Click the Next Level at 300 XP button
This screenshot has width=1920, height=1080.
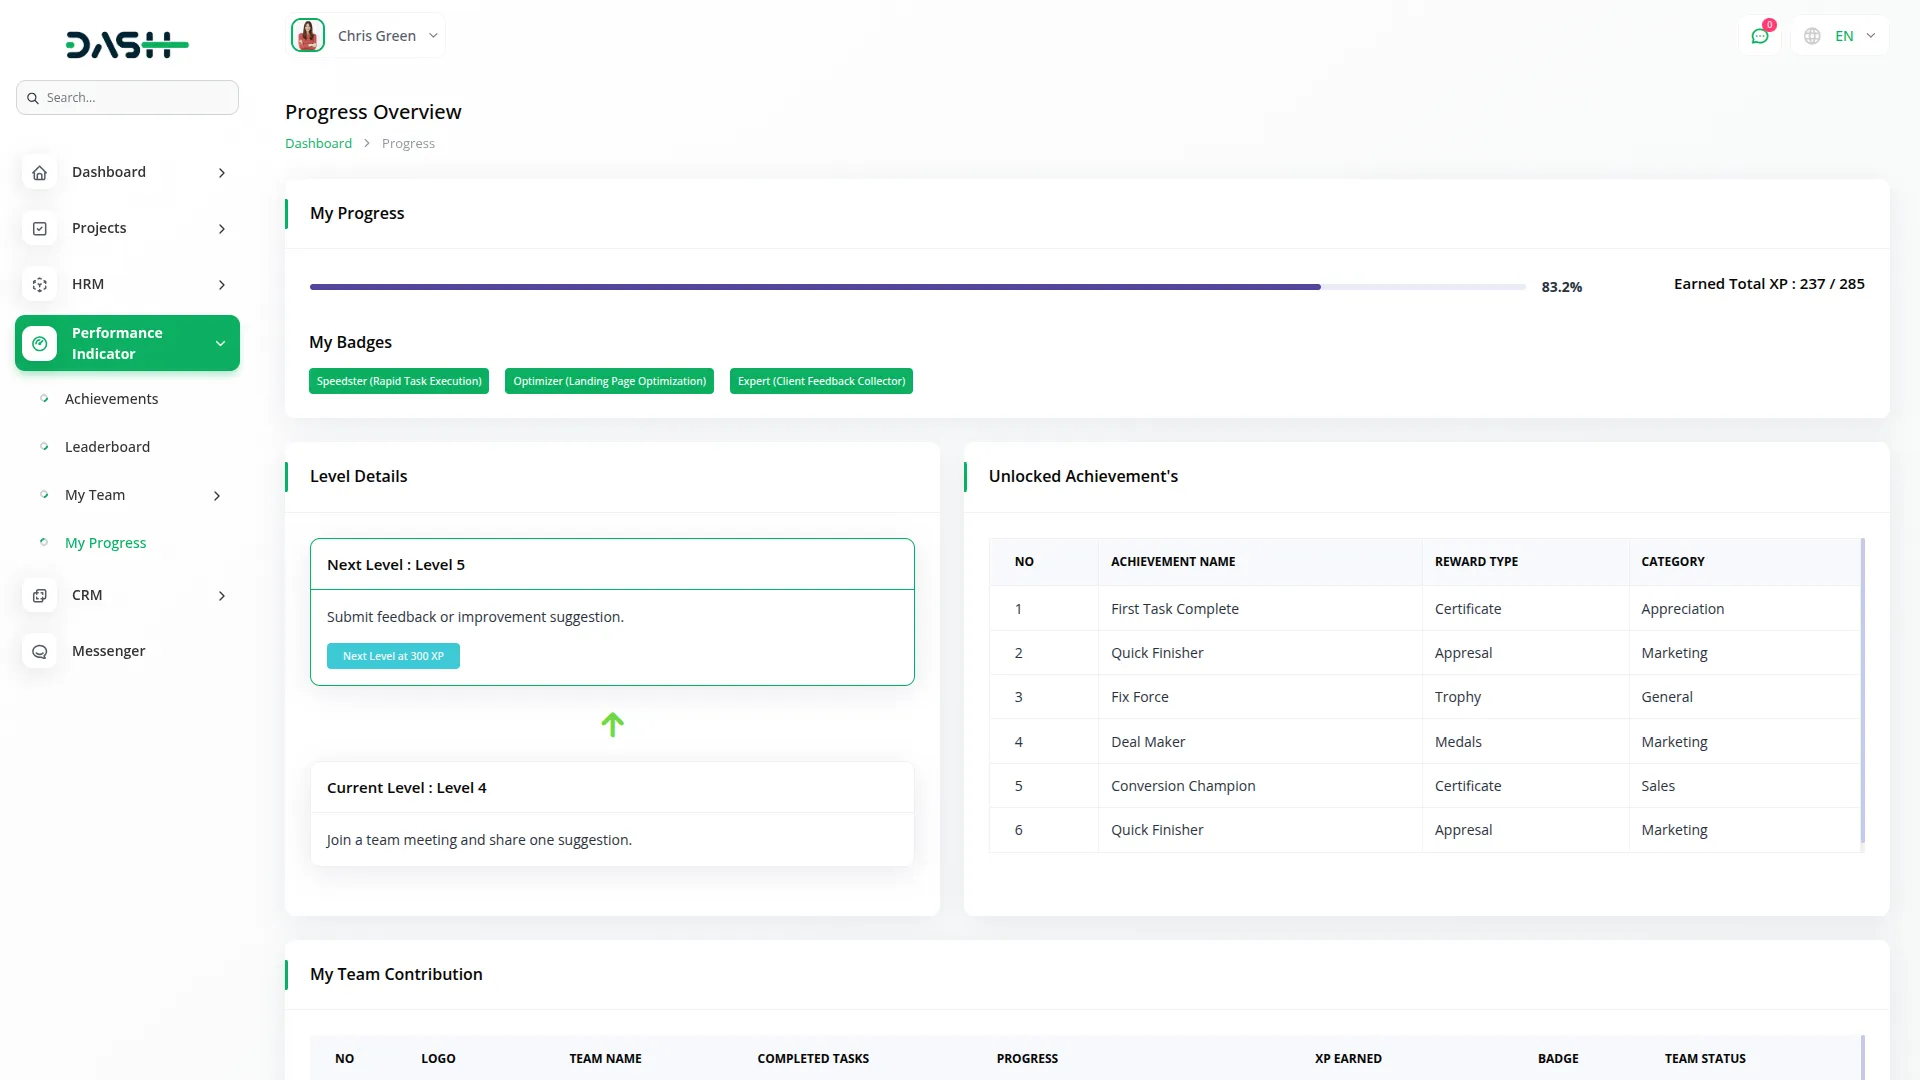pos(393,656)
